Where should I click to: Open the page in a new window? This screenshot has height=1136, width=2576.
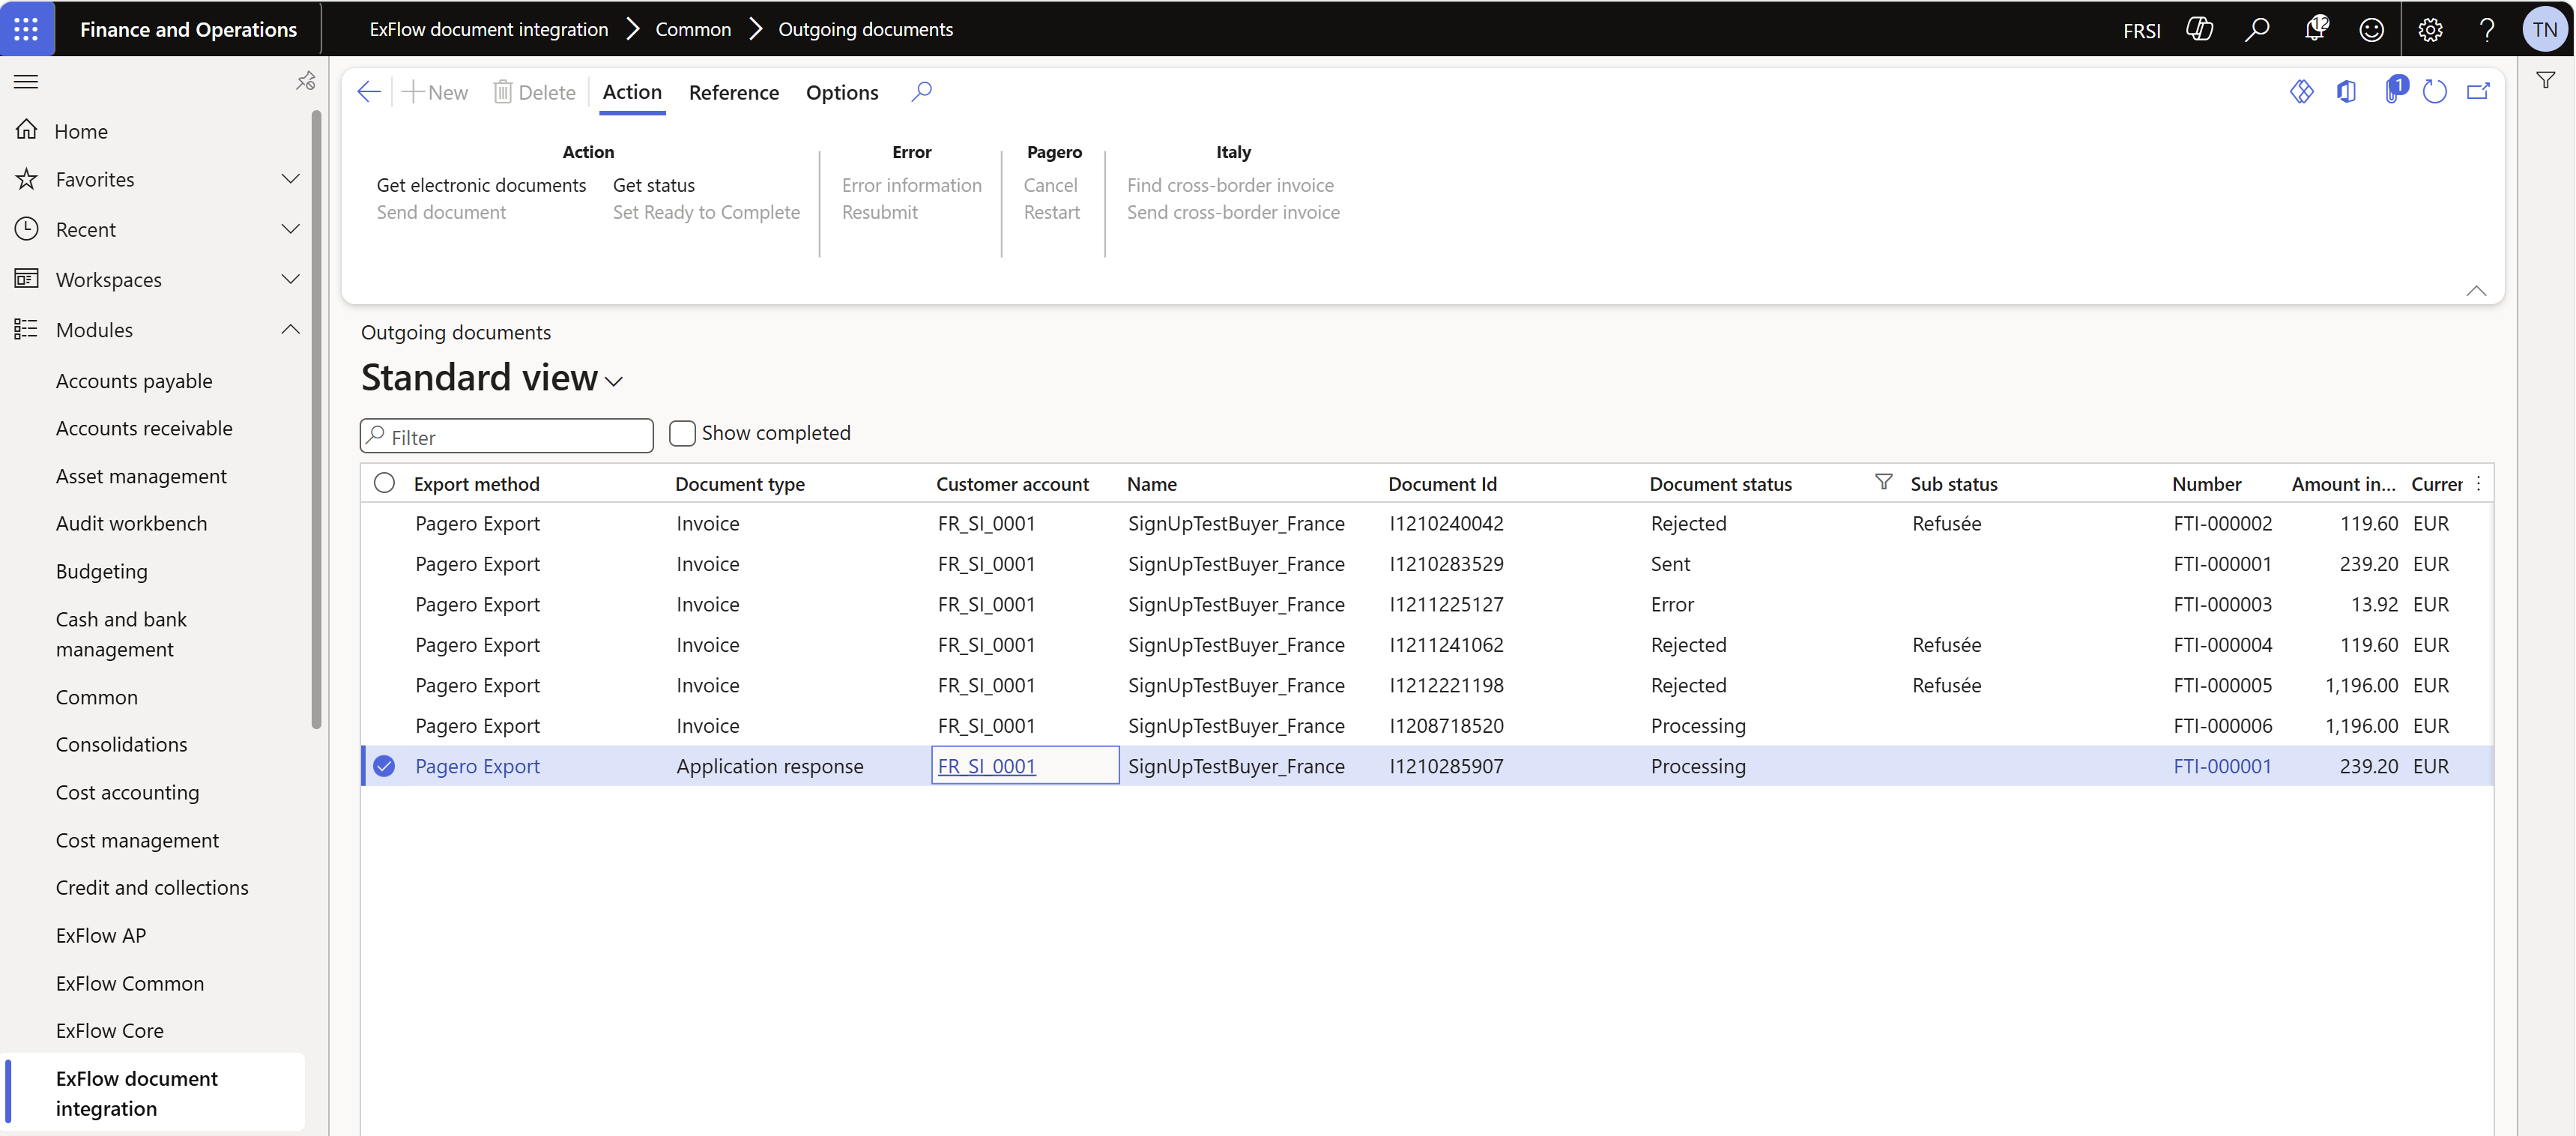[x=2477, y=92]
